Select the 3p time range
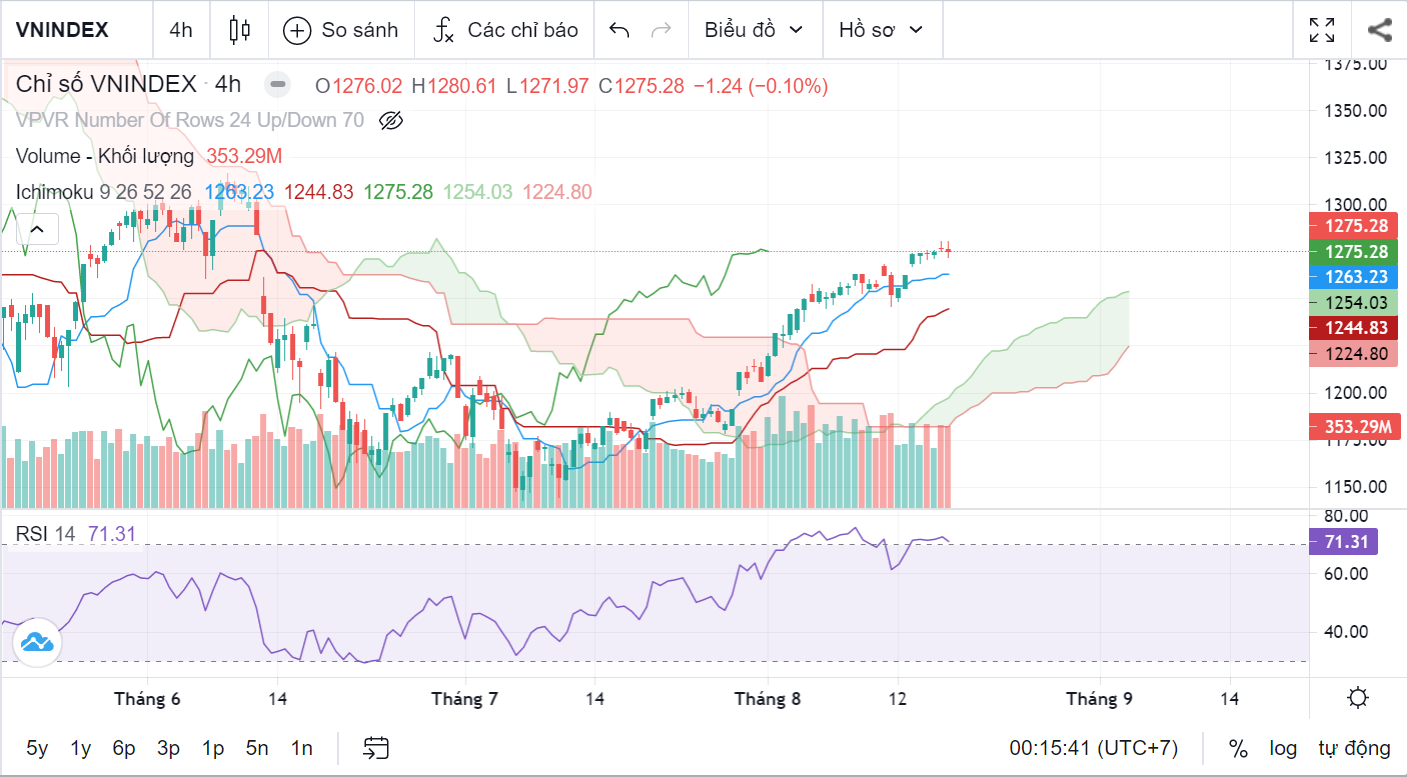The image size is (1407, 777). 168,748
